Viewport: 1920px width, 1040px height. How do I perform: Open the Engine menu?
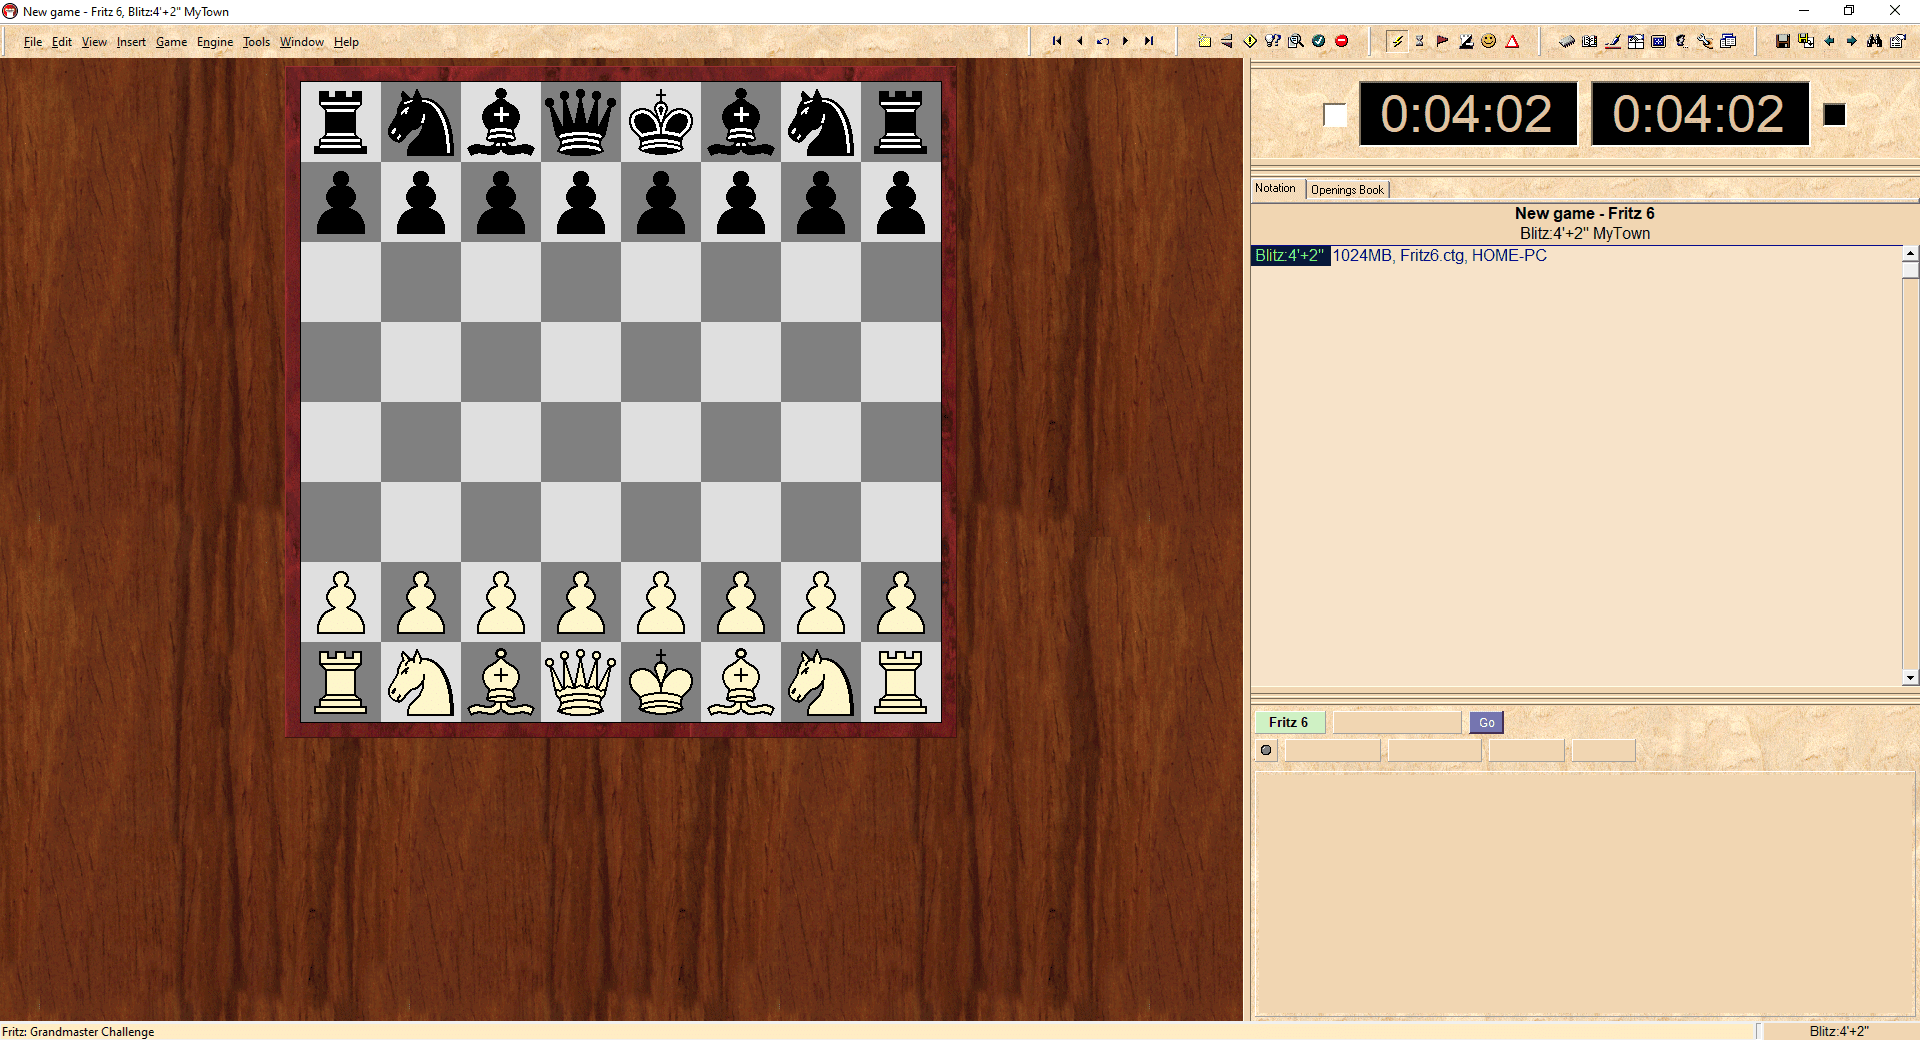pyautogui.click(x=214, y=42)
